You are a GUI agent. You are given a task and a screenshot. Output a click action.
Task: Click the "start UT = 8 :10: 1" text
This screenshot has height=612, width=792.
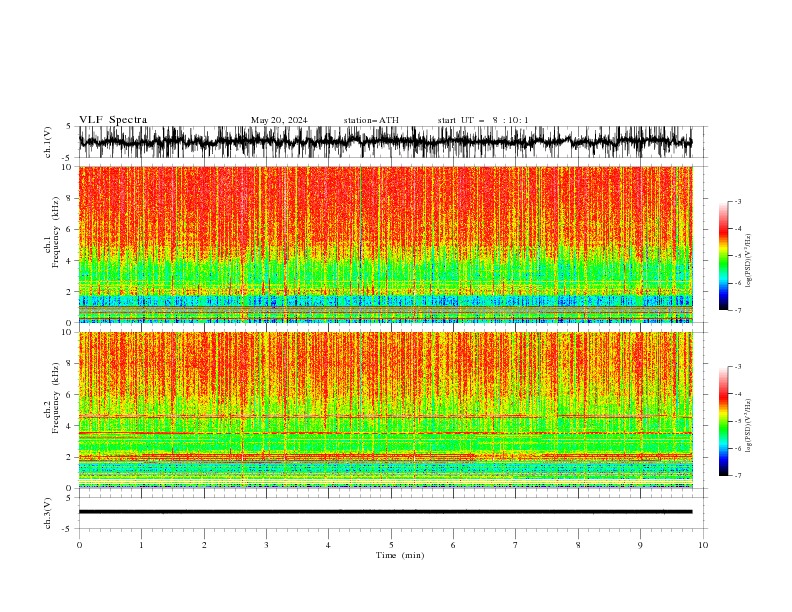click(x=483, y=120)
